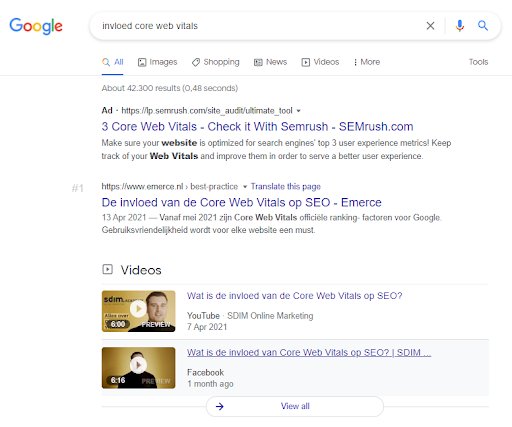Screen dimensions: 512x427
Task: Start voice search with microphone icon
Action: tap(460, 26)
